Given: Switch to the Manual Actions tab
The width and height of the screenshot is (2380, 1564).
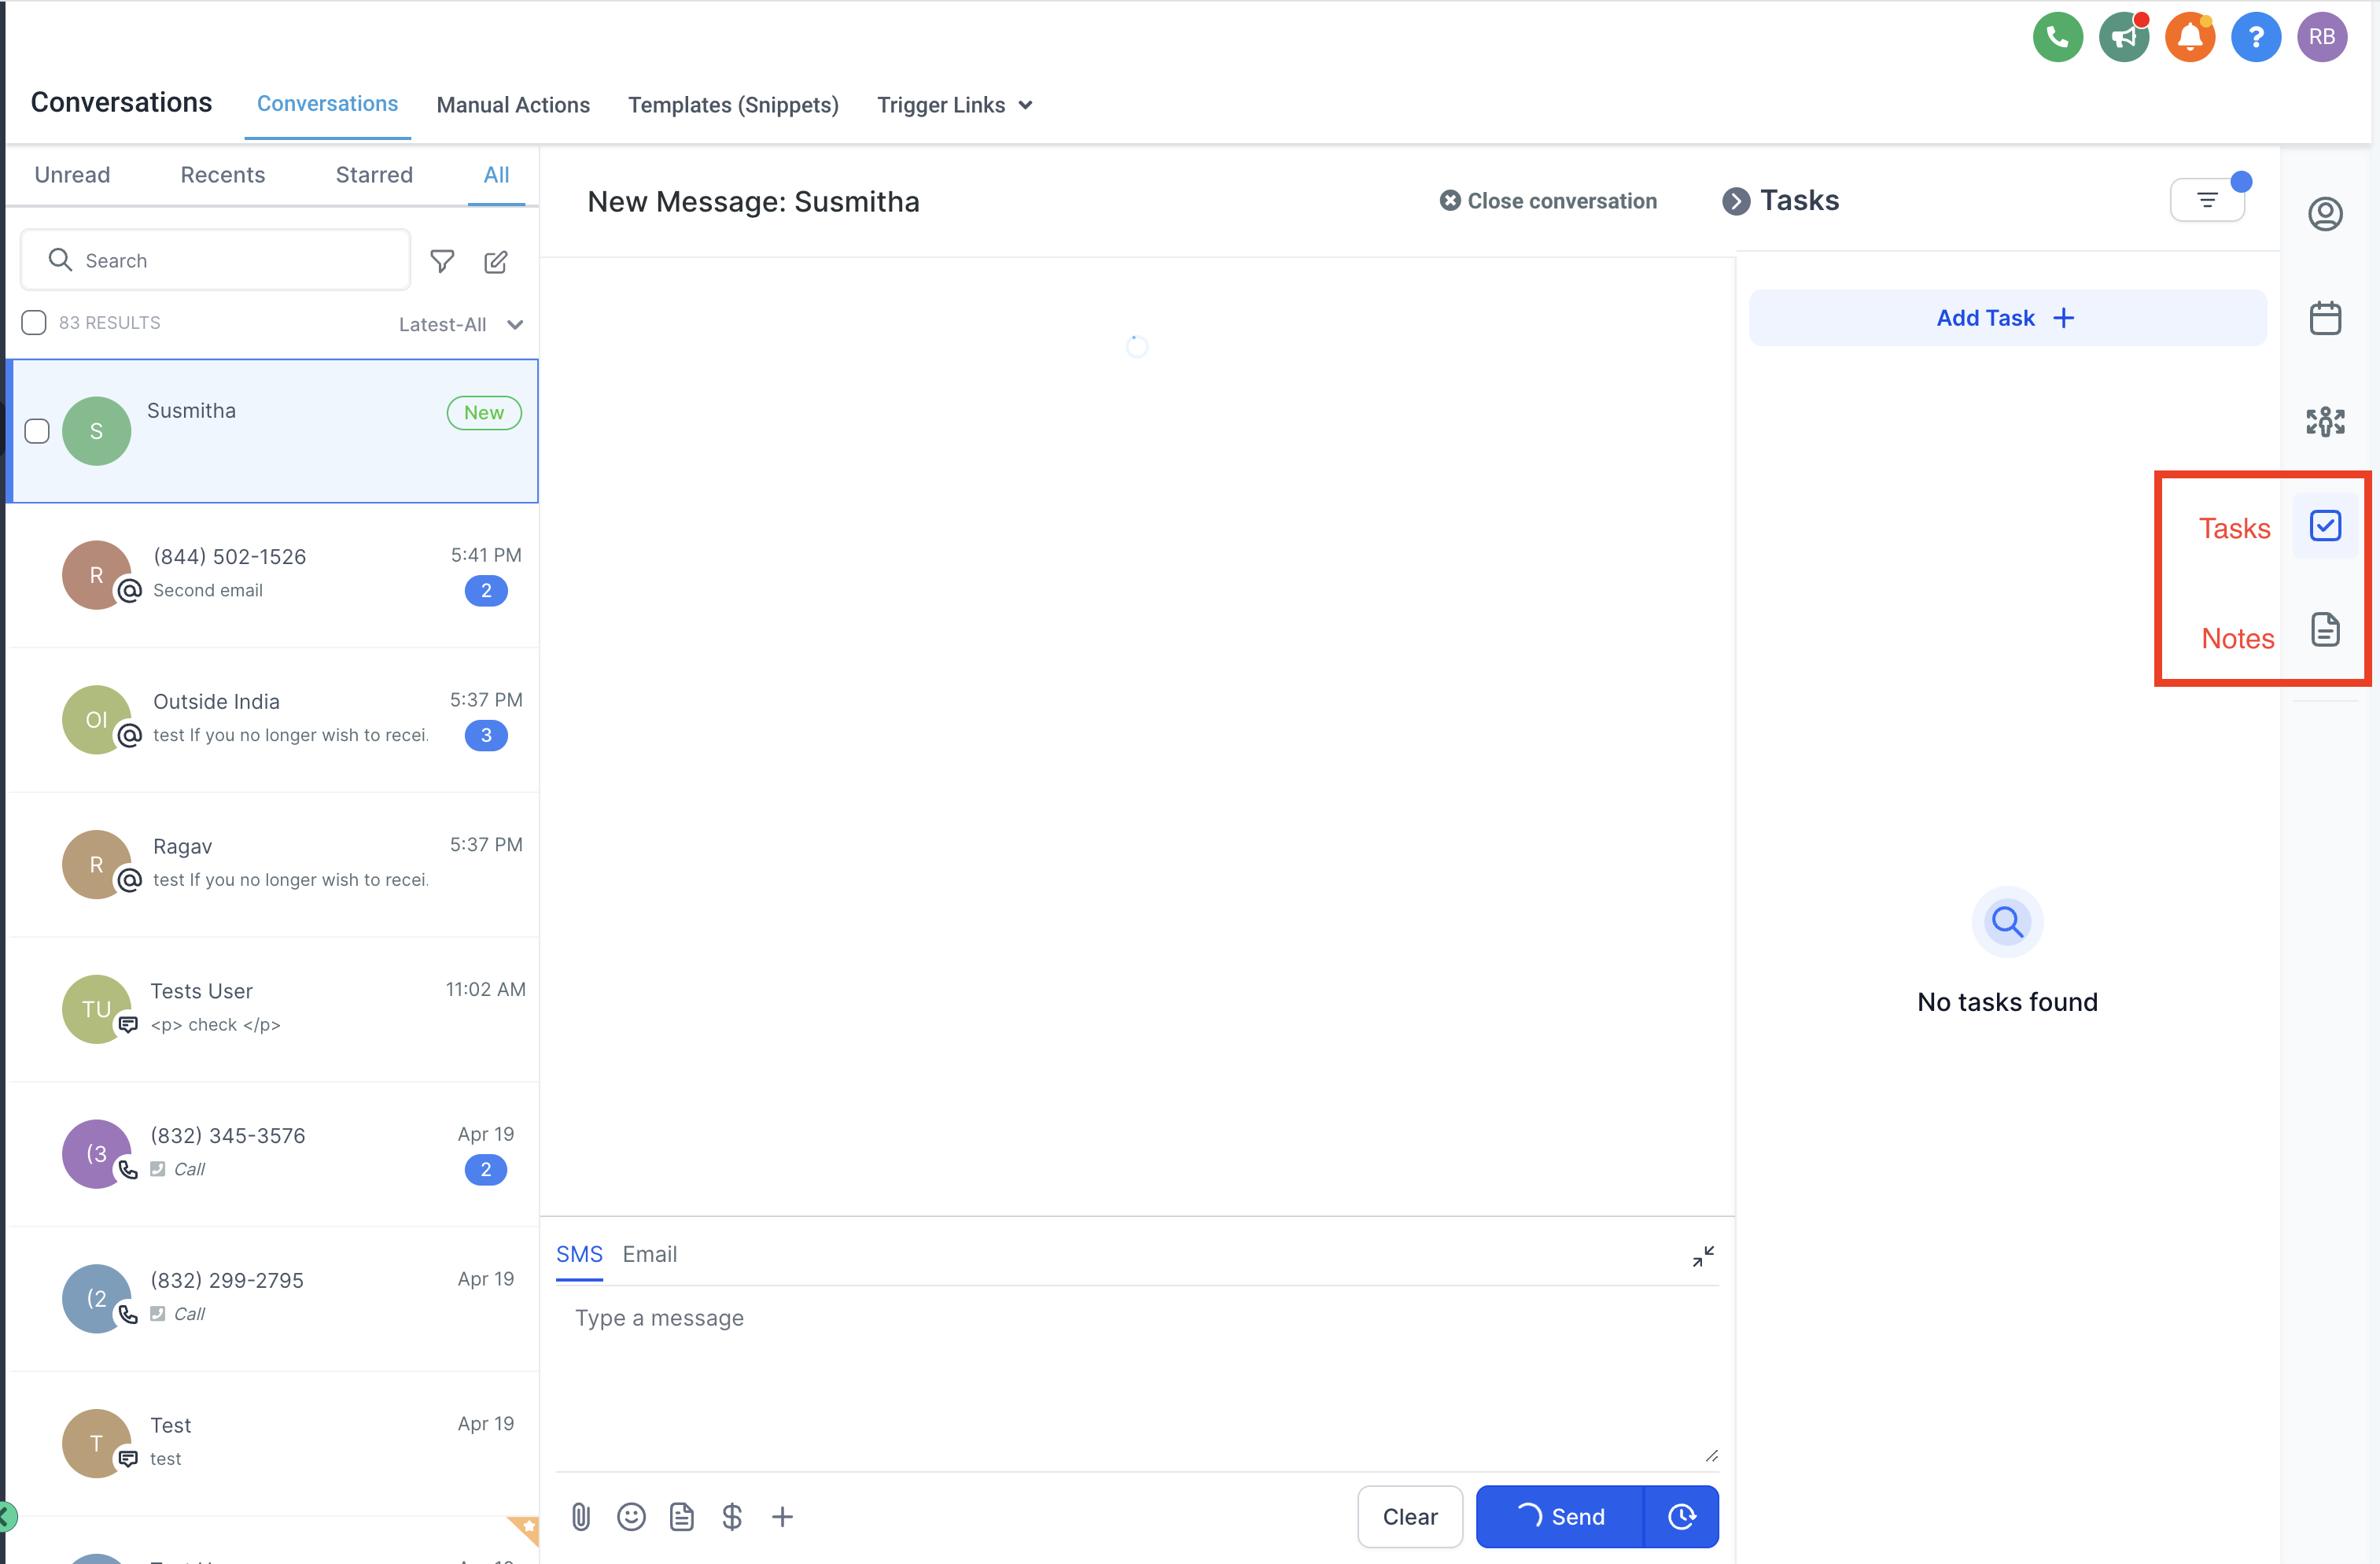Looking at the screenshot, I should tap(513, 105).
